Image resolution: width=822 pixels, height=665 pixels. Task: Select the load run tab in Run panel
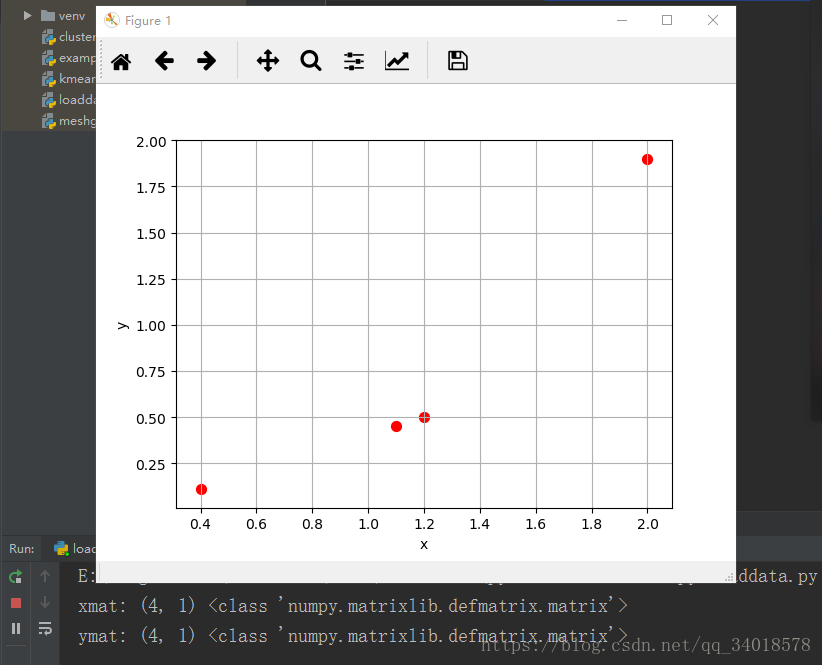pyautogui.click(x=74, y=548)
